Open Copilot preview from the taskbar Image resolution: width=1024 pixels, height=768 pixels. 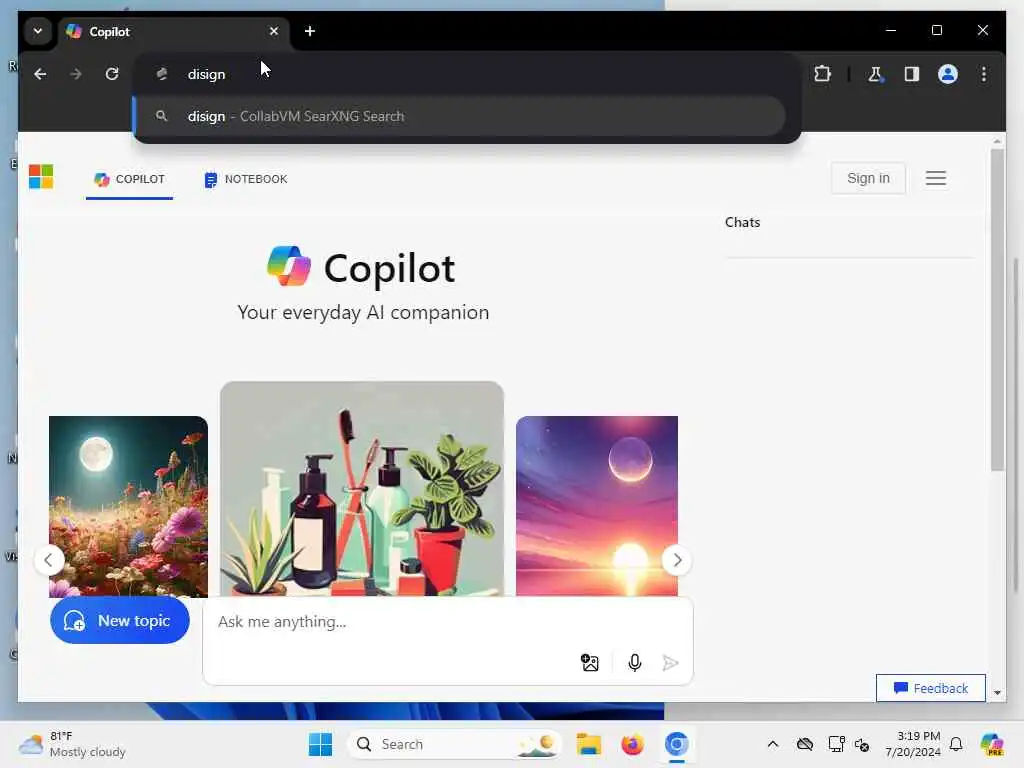pyautogui.click(x=992, y=744)
